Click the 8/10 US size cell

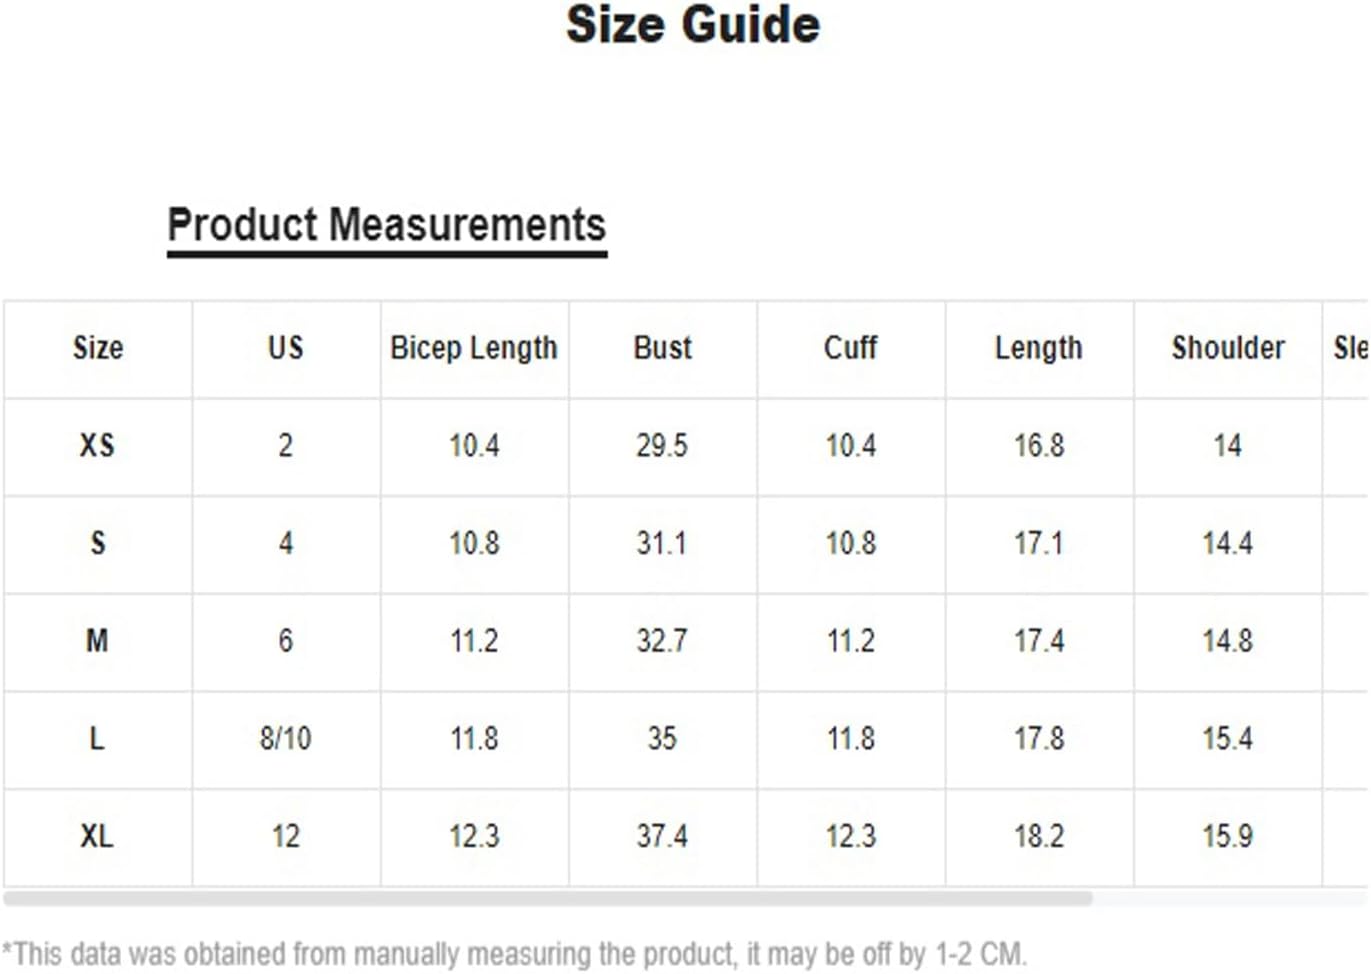pos(285,739)
